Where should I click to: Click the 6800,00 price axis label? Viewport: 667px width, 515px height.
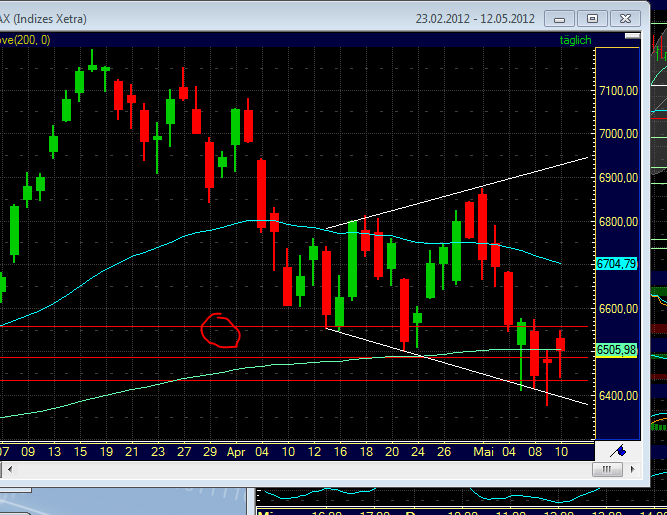point(618,221)
